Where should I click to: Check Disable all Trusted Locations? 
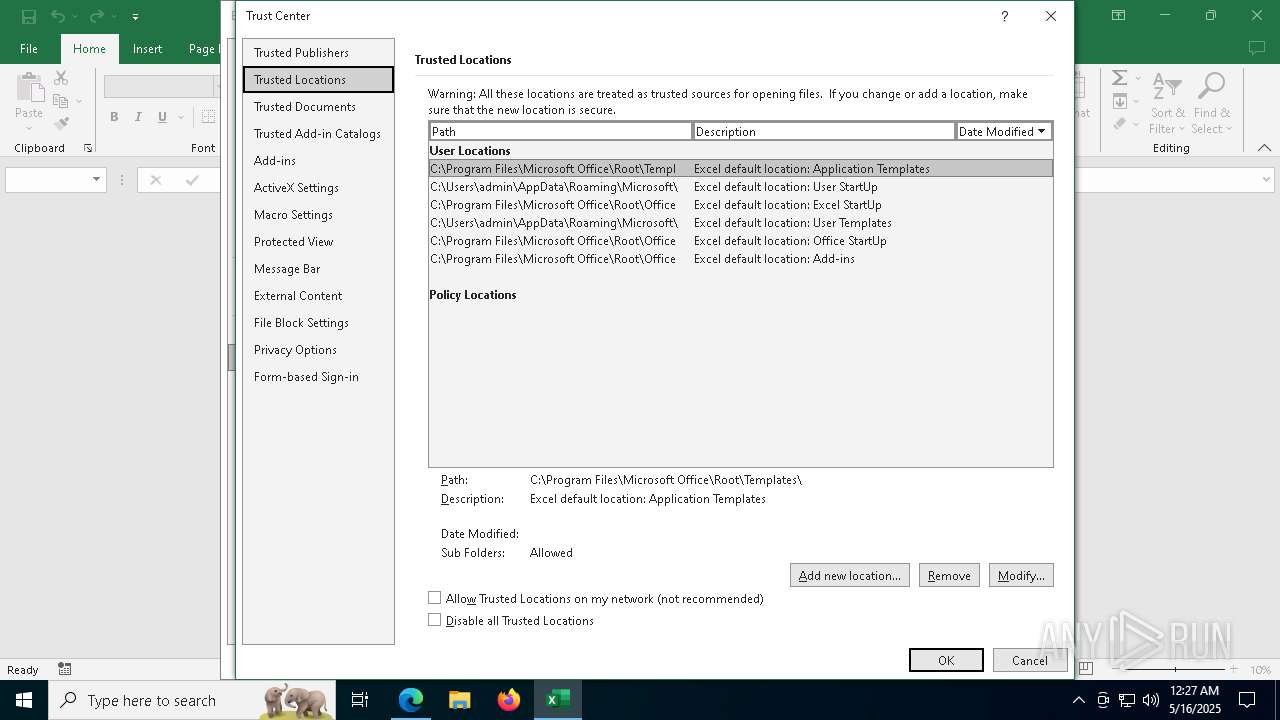(x=434, y=620)
